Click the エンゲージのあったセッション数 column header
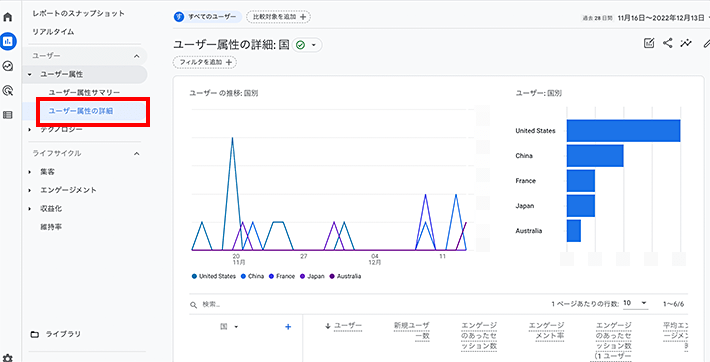This screenshot has width=710, height=362. 479,336
